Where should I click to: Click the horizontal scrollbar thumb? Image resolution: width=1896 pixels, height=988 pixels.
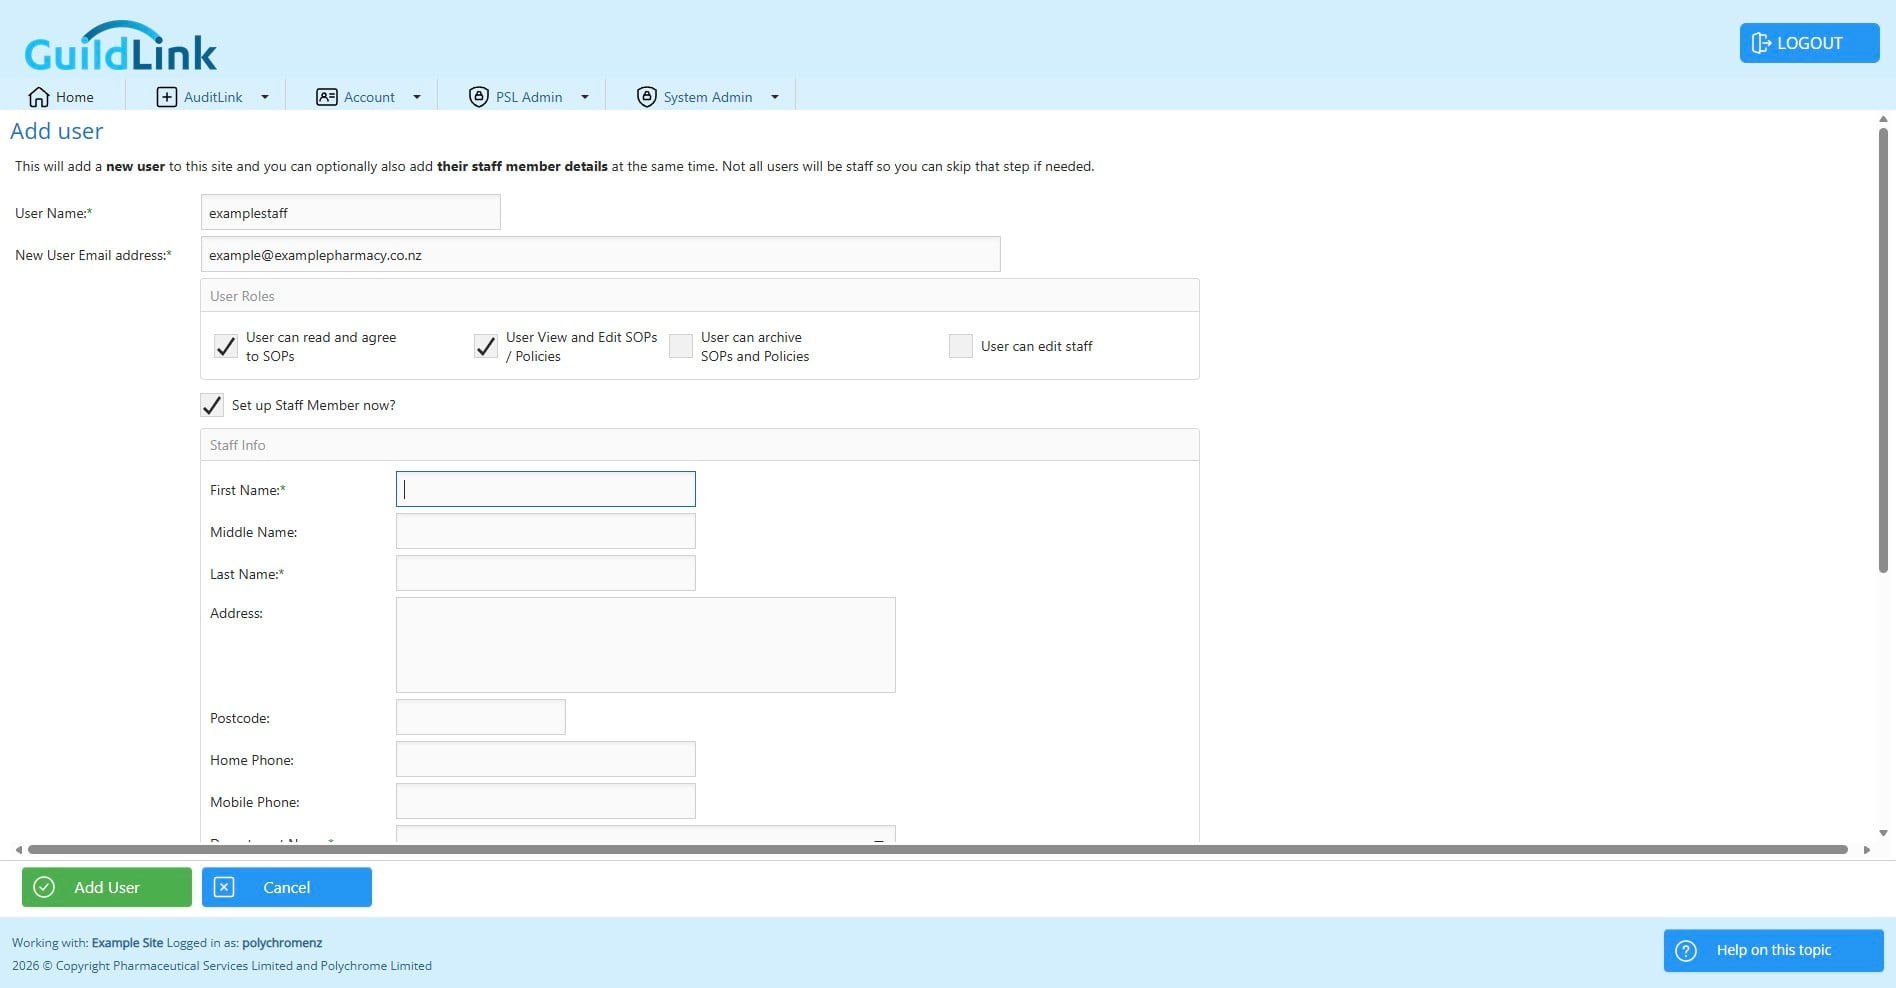(938, 850)
